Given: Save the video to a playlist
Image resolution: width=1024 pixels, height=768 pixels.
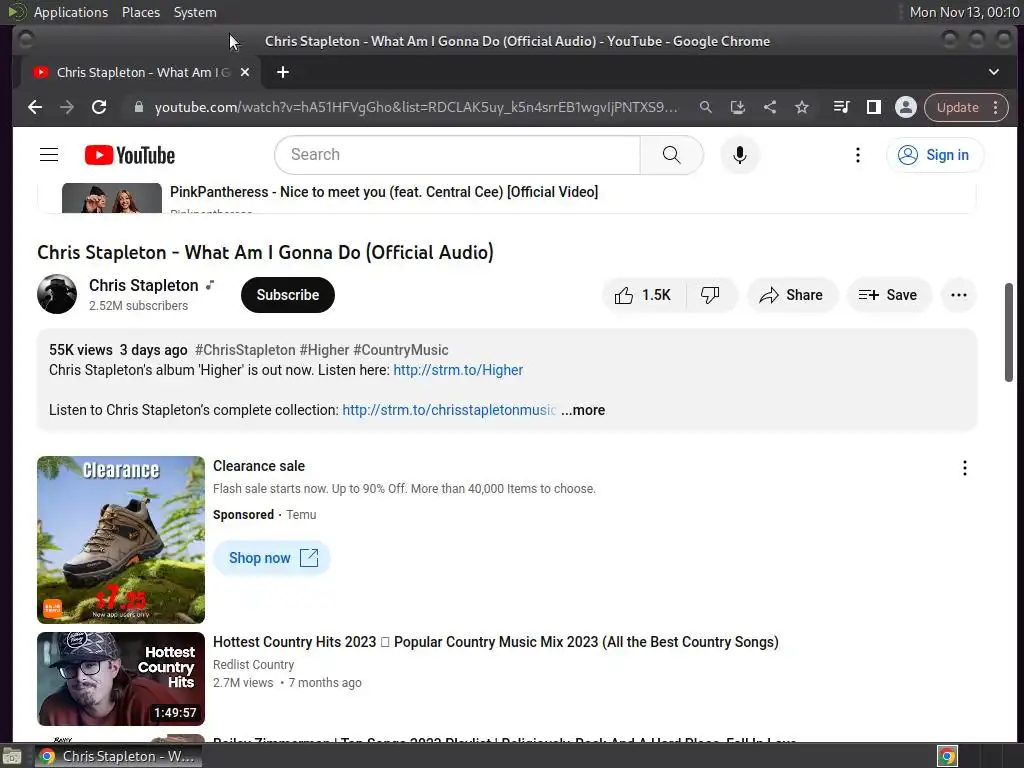Looking at the screenshot, I should 888,295.
